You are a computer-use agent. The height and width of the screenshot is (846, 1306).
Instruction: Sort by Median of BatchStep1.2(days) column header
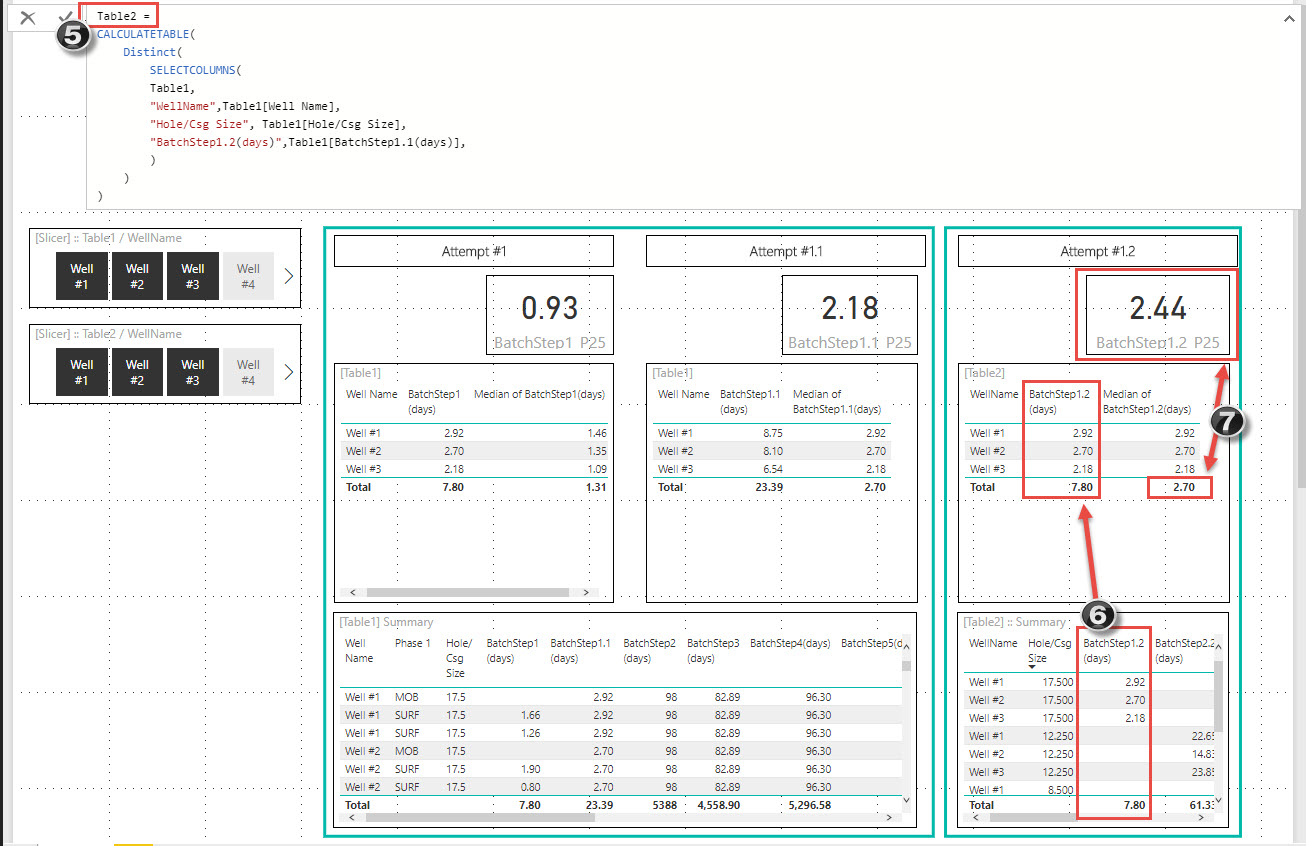pyautogui.click(x=1147, y=401)
